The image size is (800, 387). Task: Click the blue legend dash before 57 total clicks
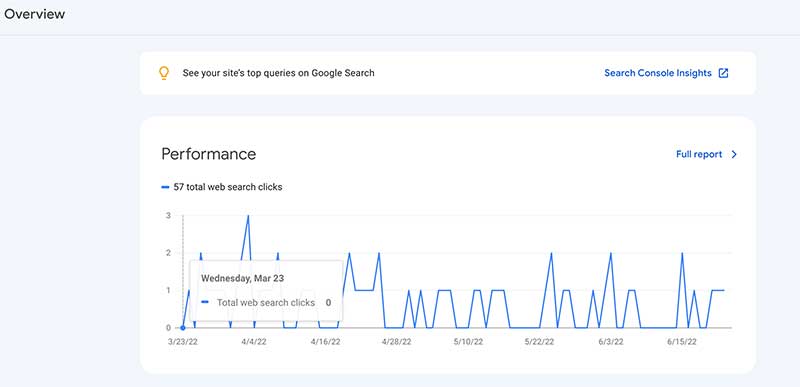point(165,187)
